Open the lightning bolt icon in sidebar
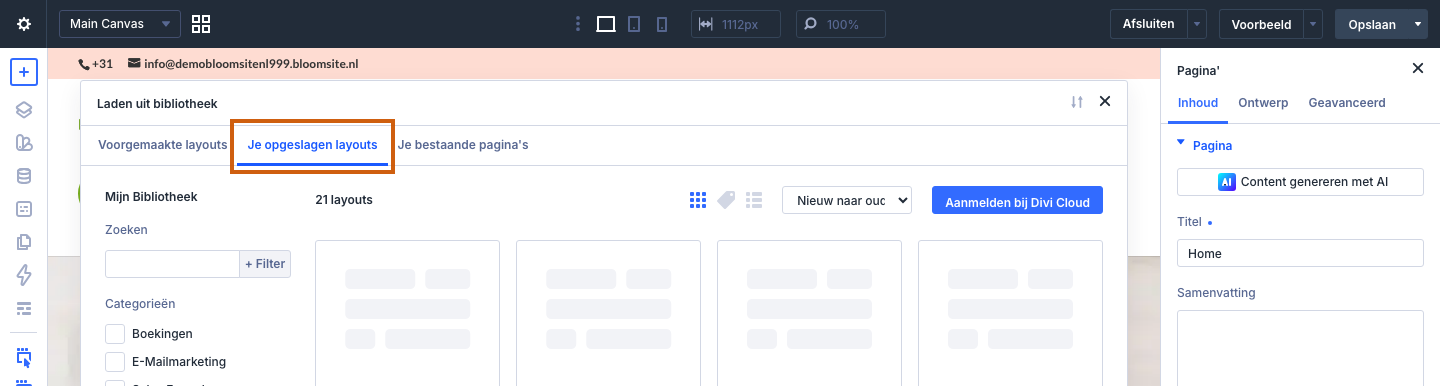Viewport: 1440px width, 386px height. [24, 274]
